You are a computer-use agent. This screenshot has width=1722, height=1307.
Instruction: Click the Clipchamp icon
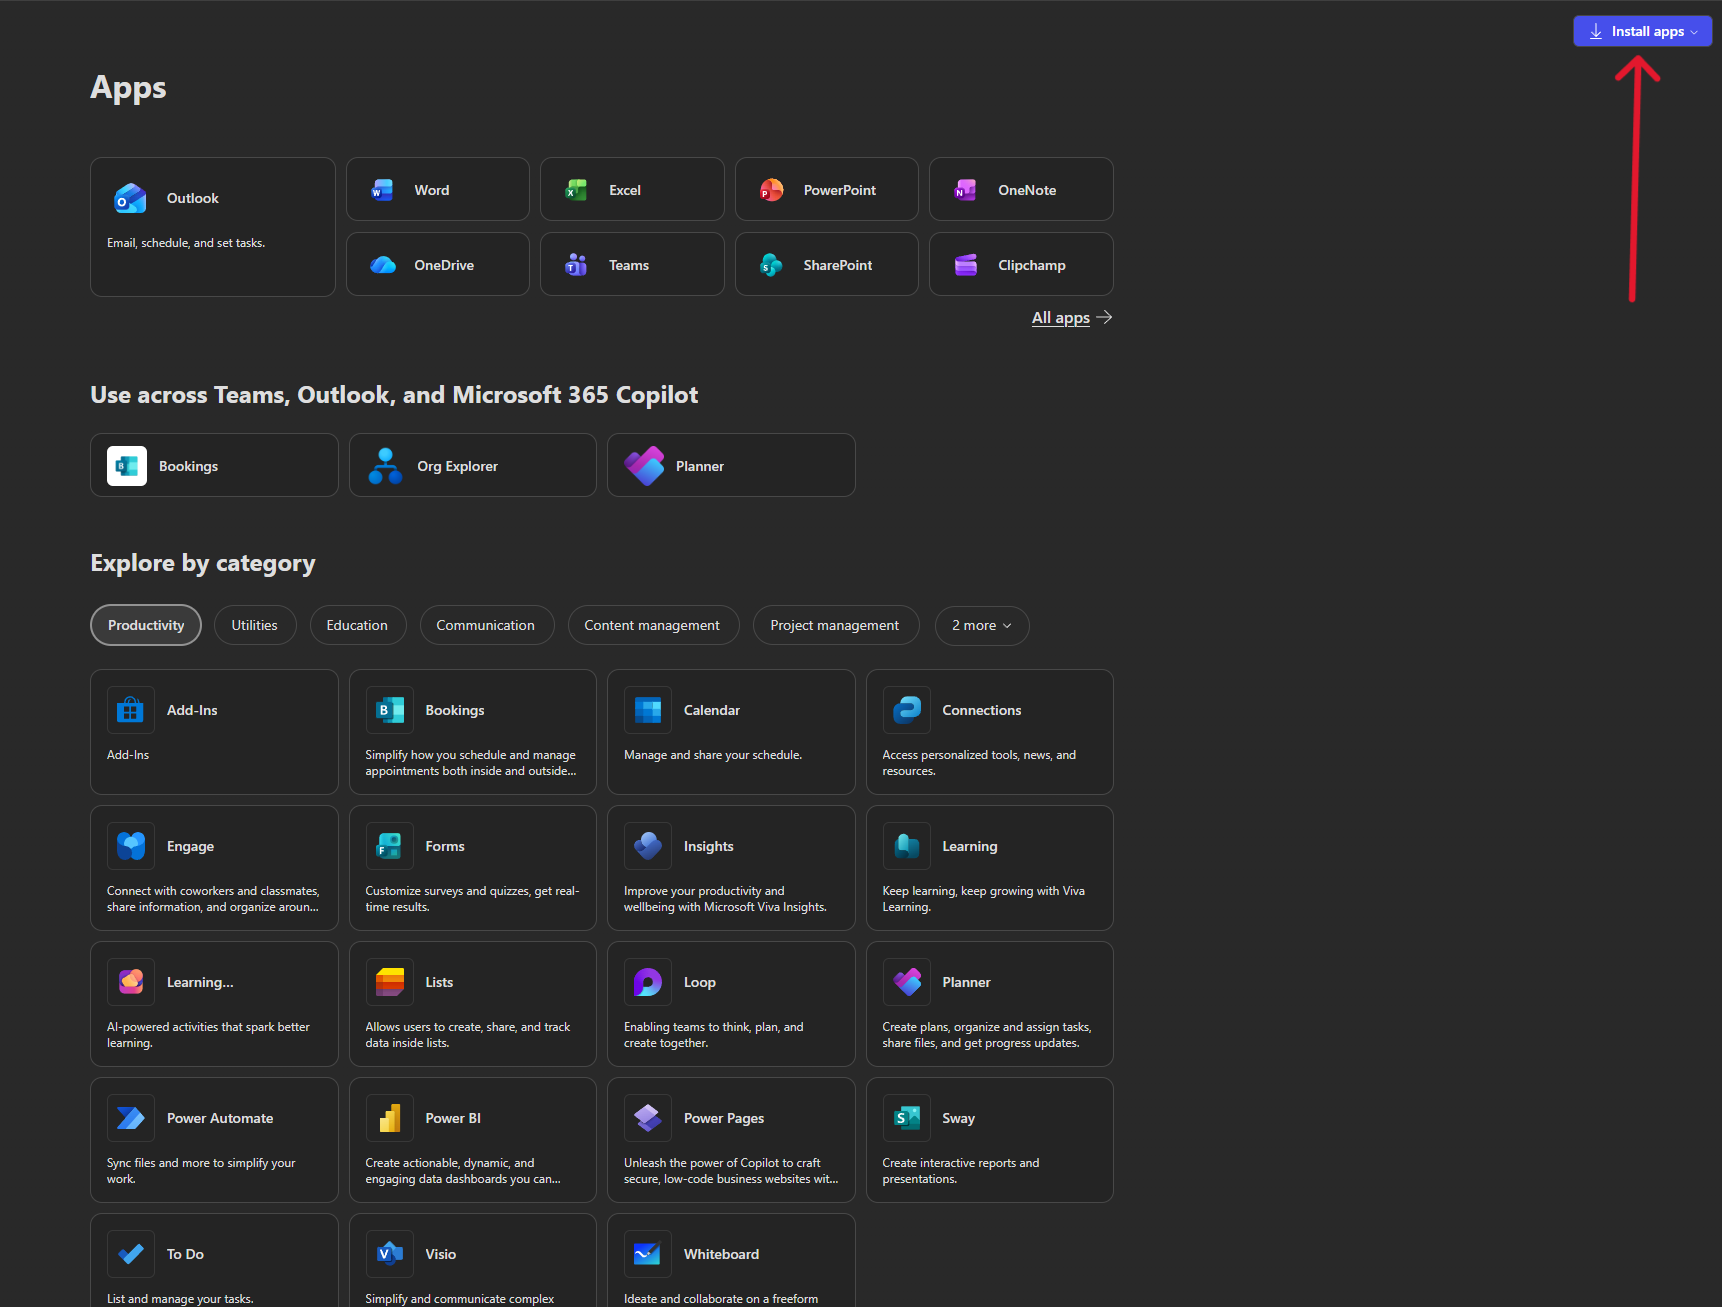(x=966, y=265)
